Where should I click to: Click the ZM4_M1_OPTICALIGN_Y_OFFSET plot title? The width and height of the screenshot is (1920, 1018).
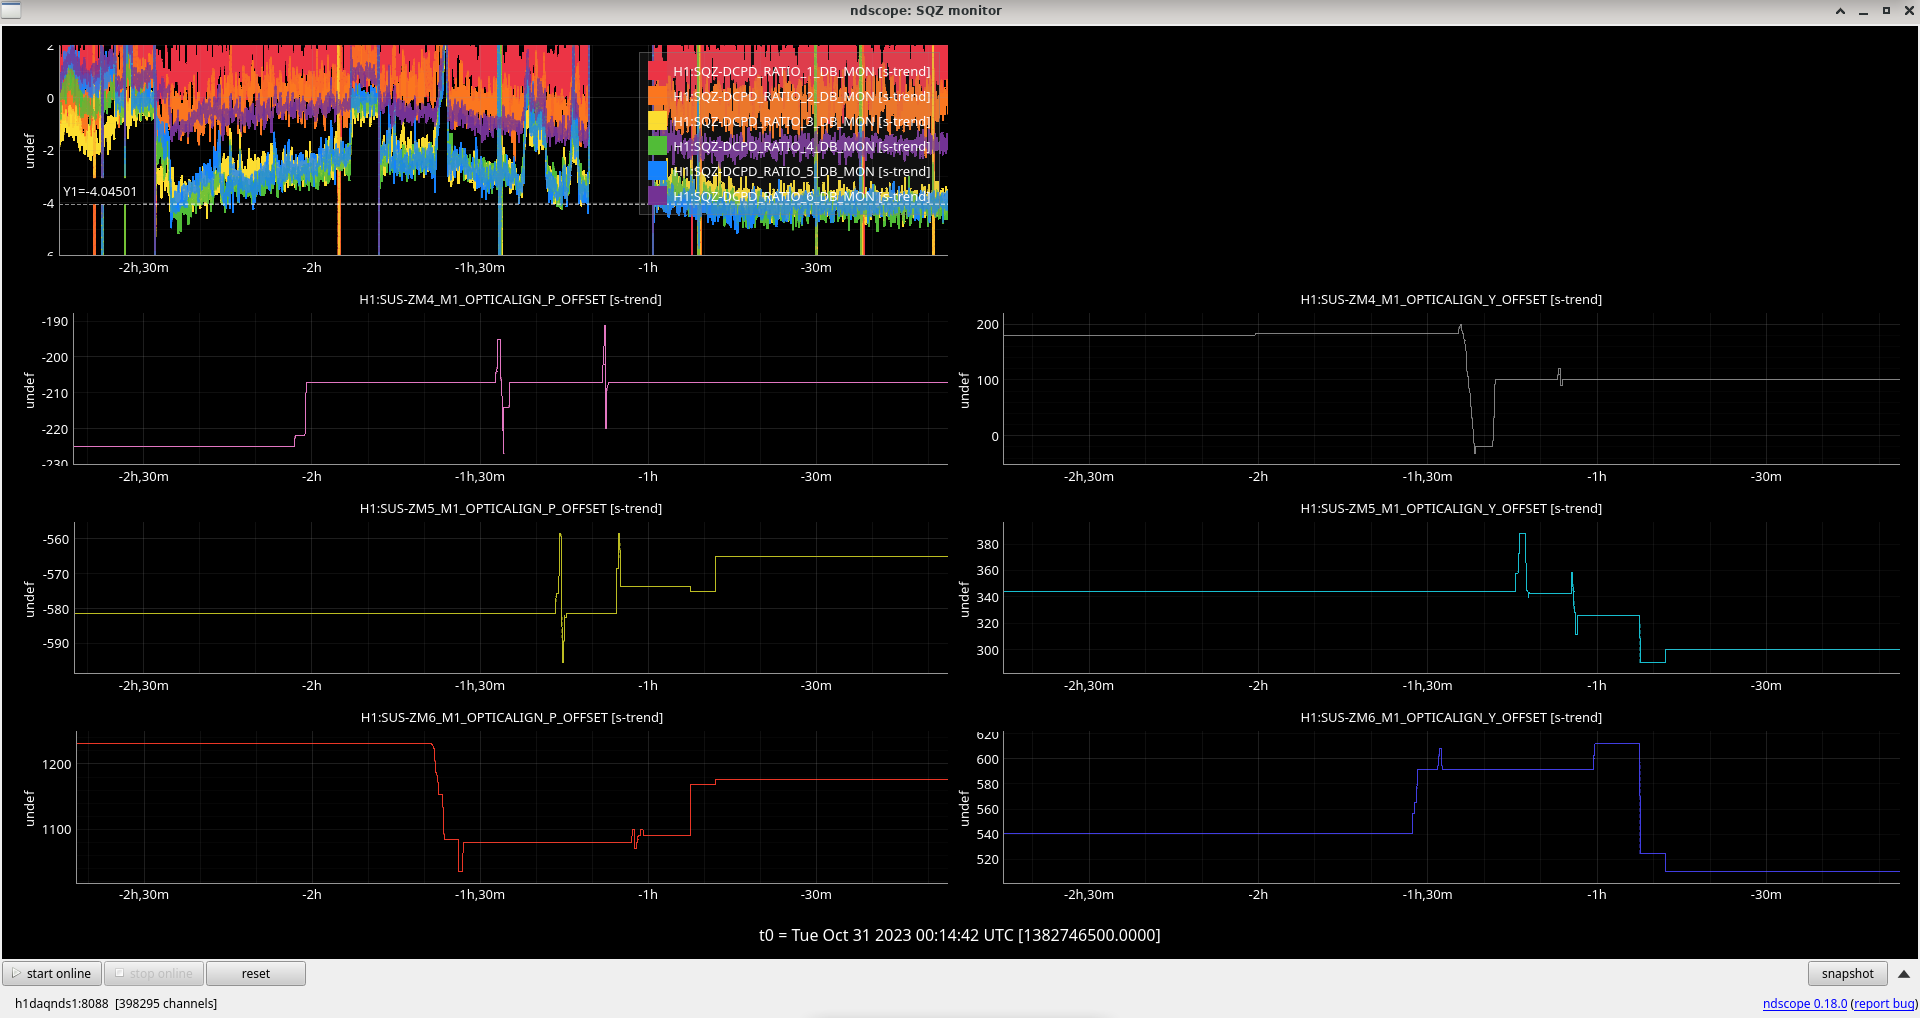(x=1451, y=299)
